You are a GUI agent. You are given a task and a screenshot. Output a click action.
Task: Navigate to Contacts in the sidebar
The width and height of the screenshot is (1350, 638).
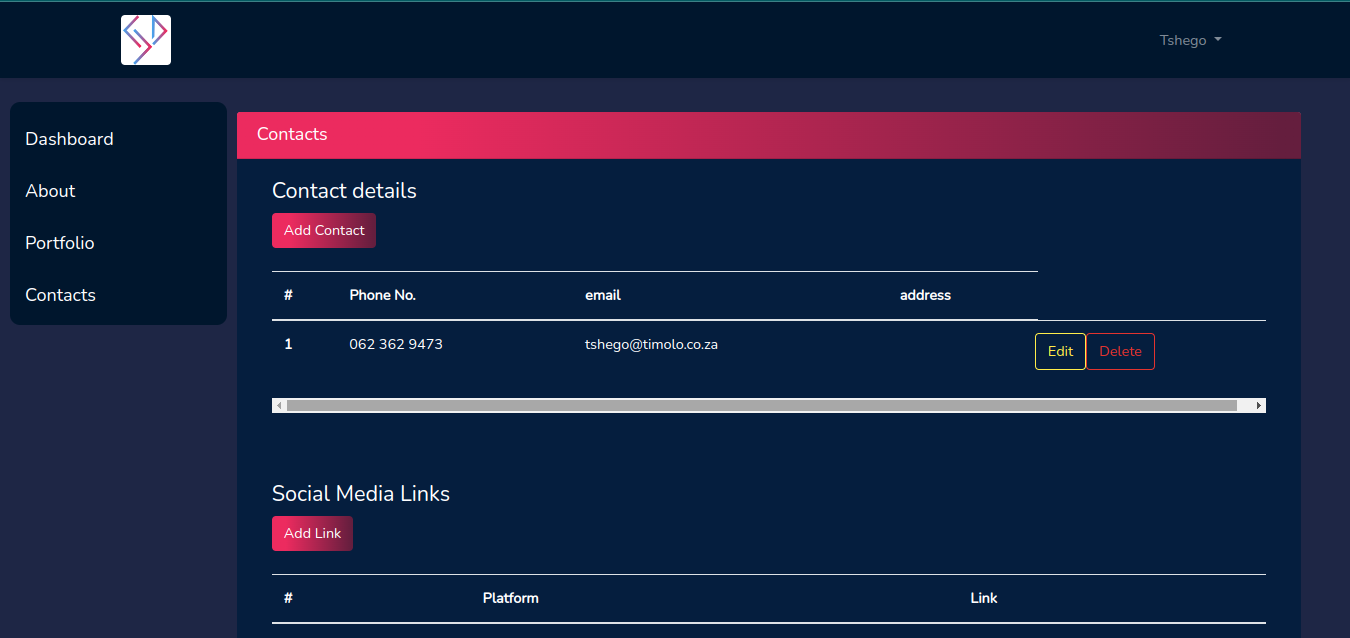point(60,295)
